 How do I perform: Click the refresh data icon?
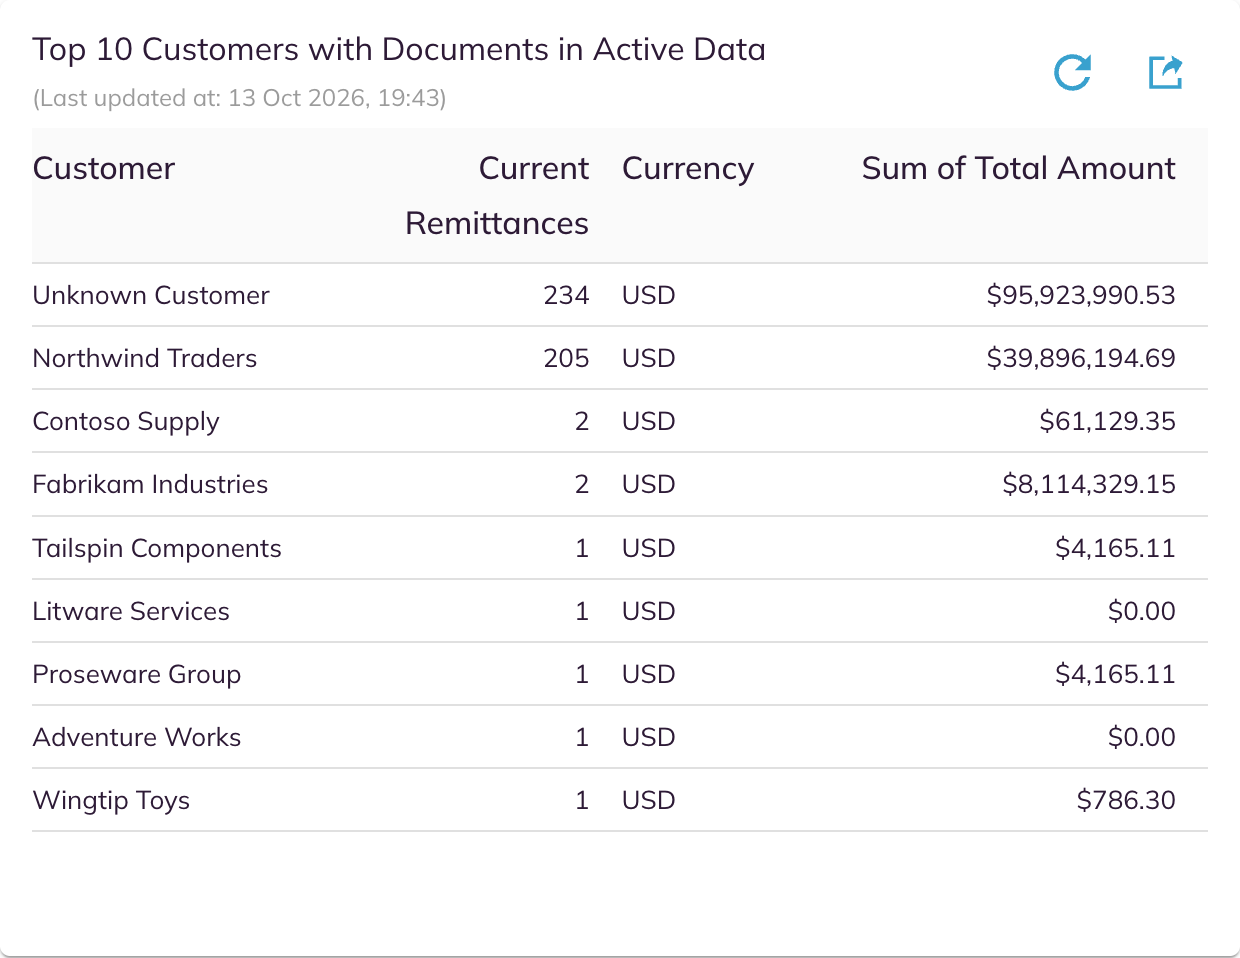pos(1073,72)
